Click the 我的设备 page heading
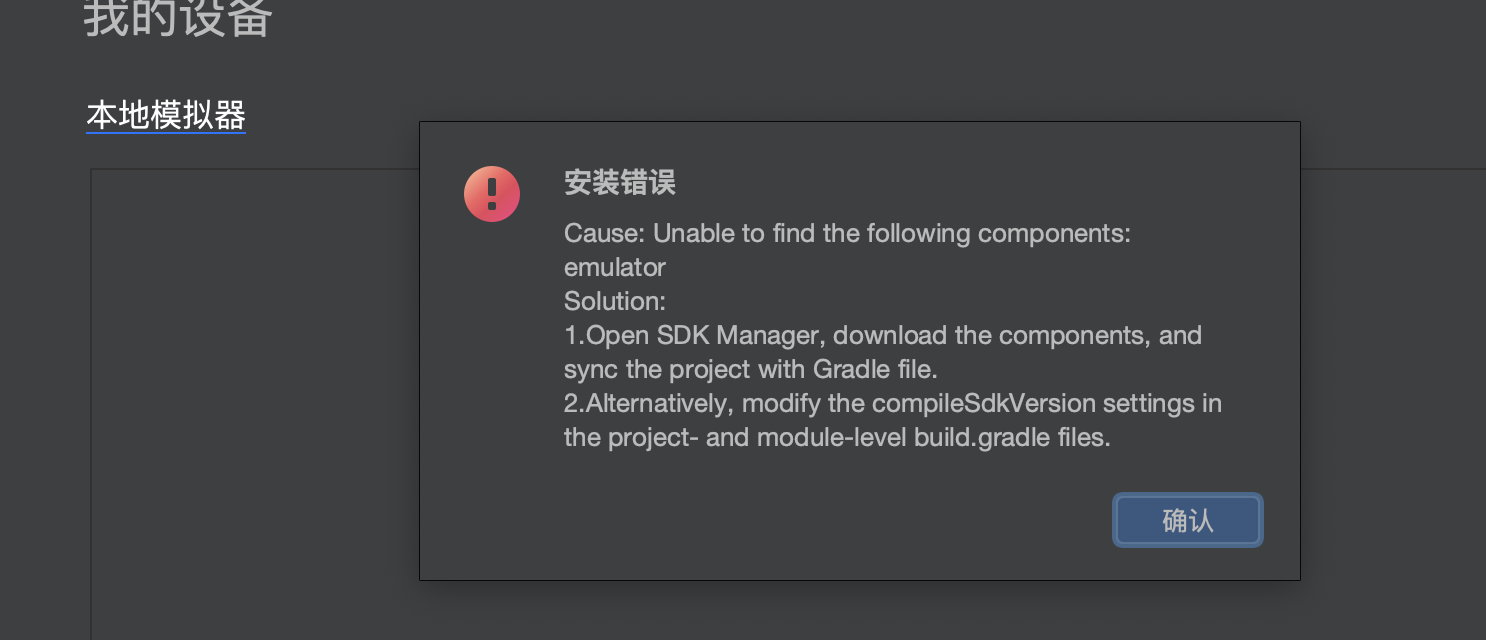 click(178, 17)
